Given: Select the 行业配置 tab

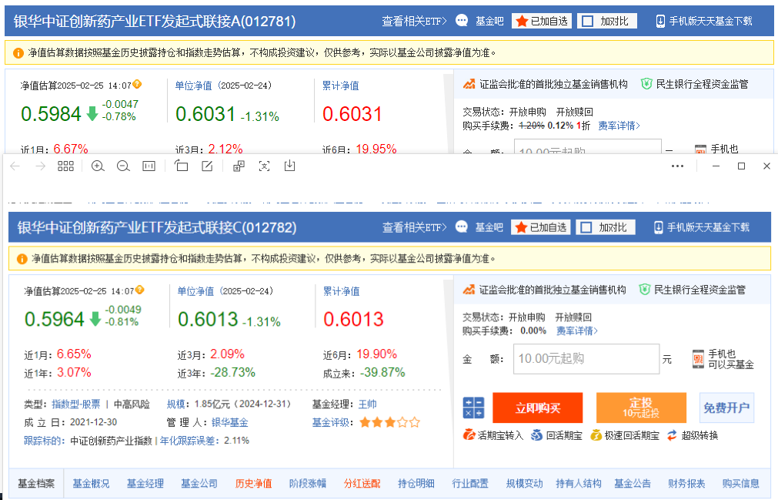Looking at the screenshot, I should coord(470,483).
